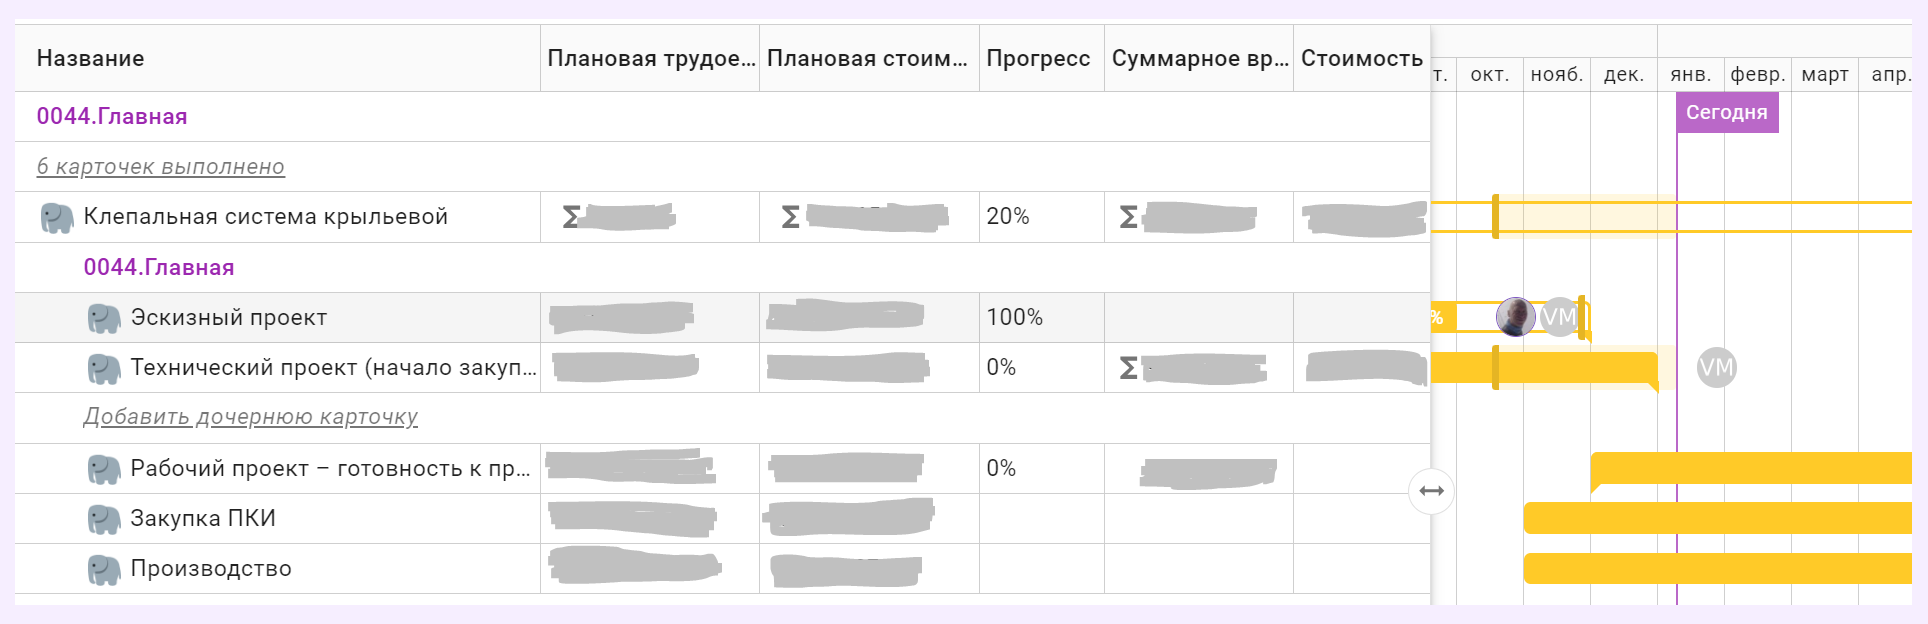
Task: Click the Название column header
Action: click(91, 59)
